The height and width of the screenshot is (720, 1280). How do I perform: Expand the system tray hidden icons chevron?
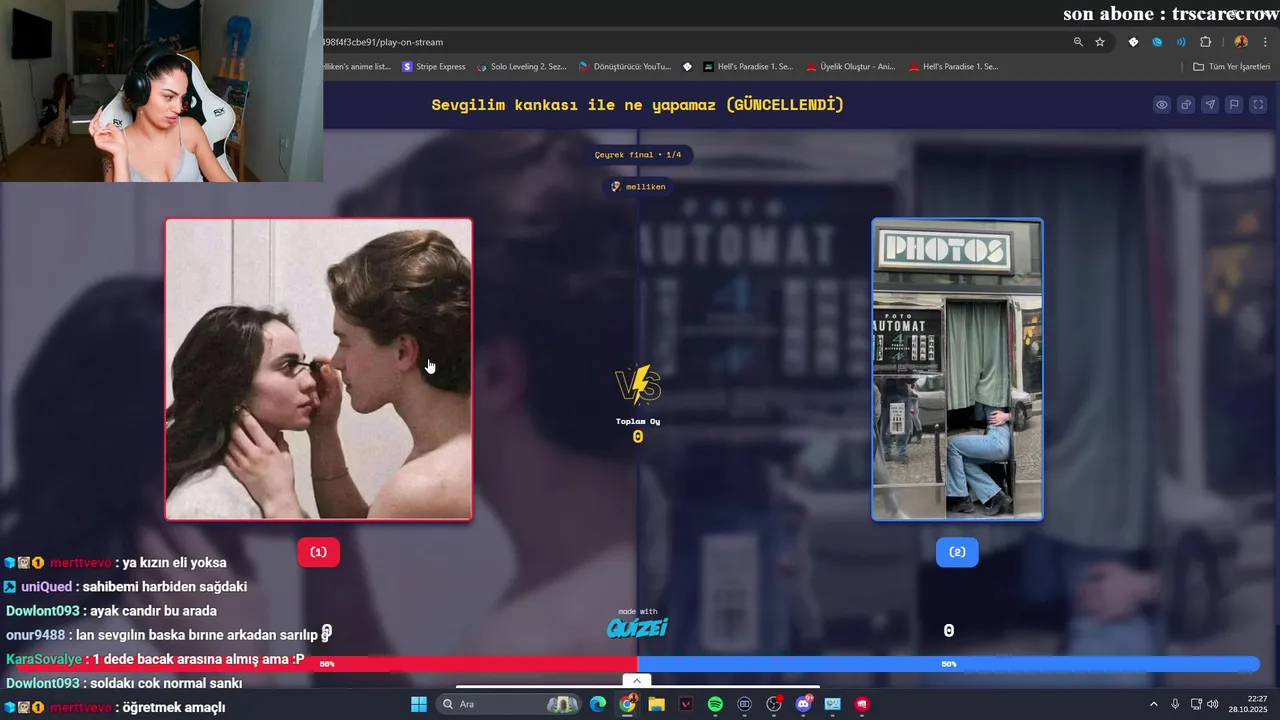point(1153,704)
